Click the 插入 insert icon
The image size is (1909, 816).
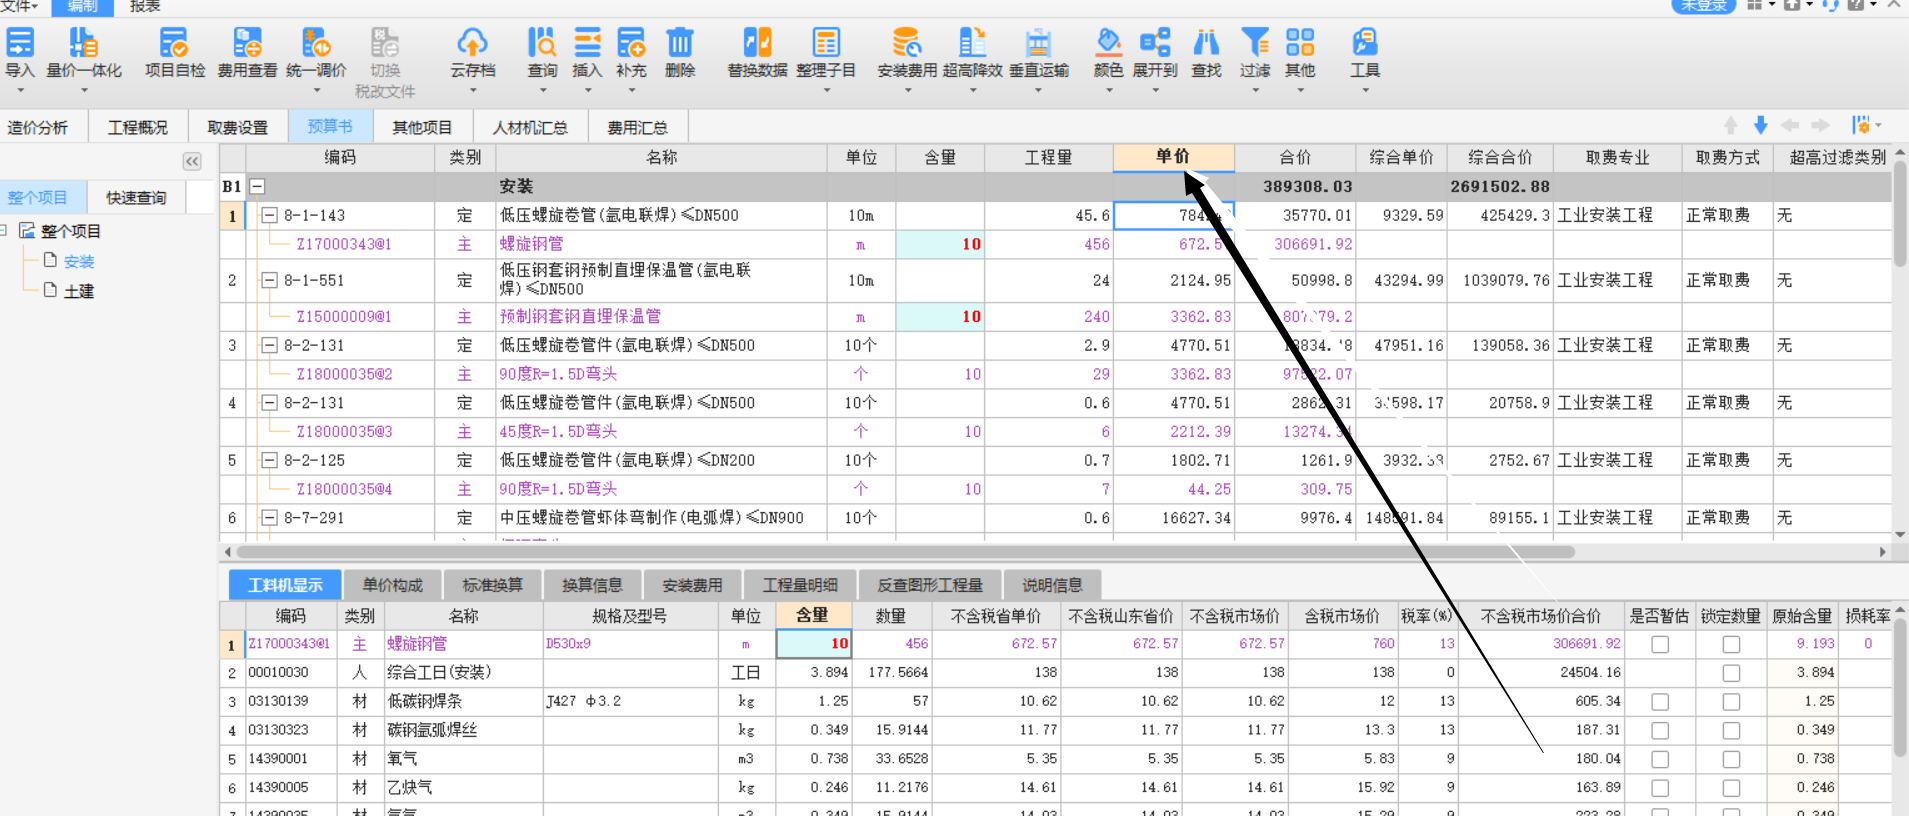point(587,44)
